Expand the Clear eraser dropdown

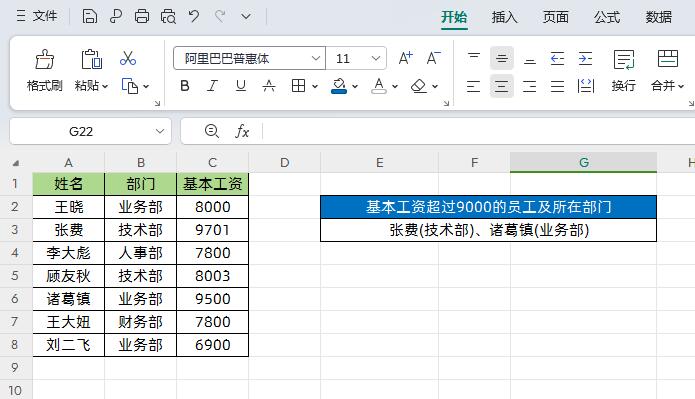435,86
